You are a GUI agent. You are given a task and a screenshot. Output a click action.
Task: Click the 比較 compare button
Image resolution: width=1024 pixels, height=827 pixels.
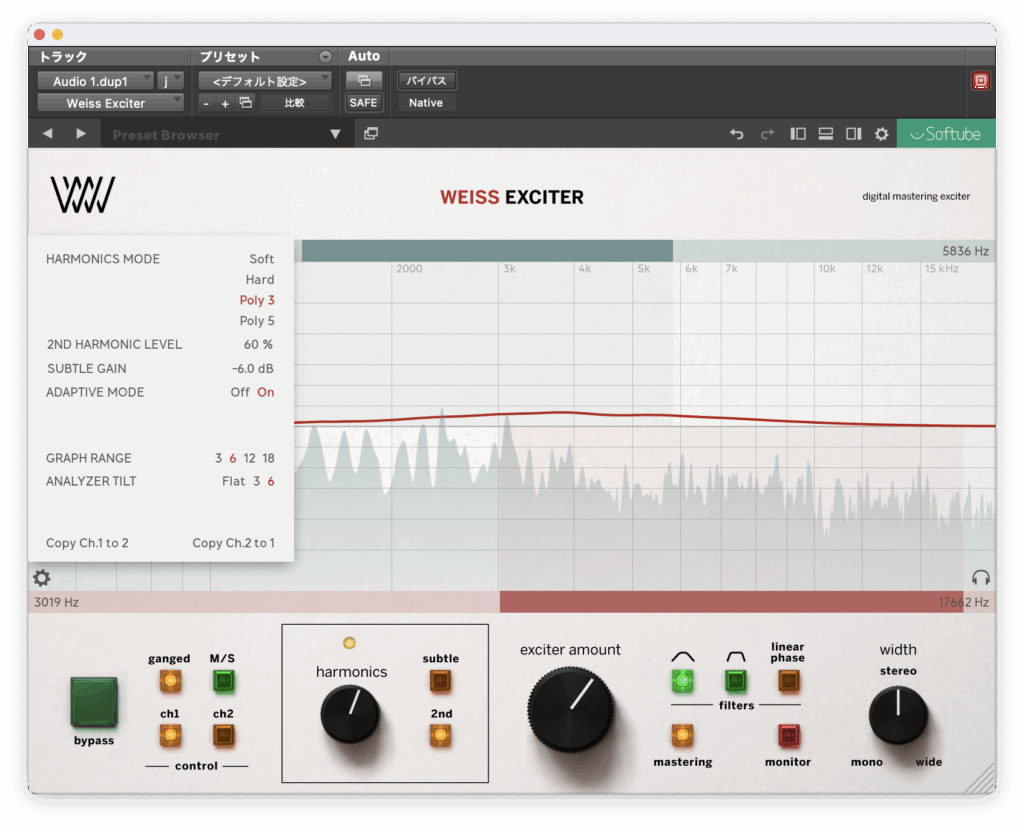295,103
